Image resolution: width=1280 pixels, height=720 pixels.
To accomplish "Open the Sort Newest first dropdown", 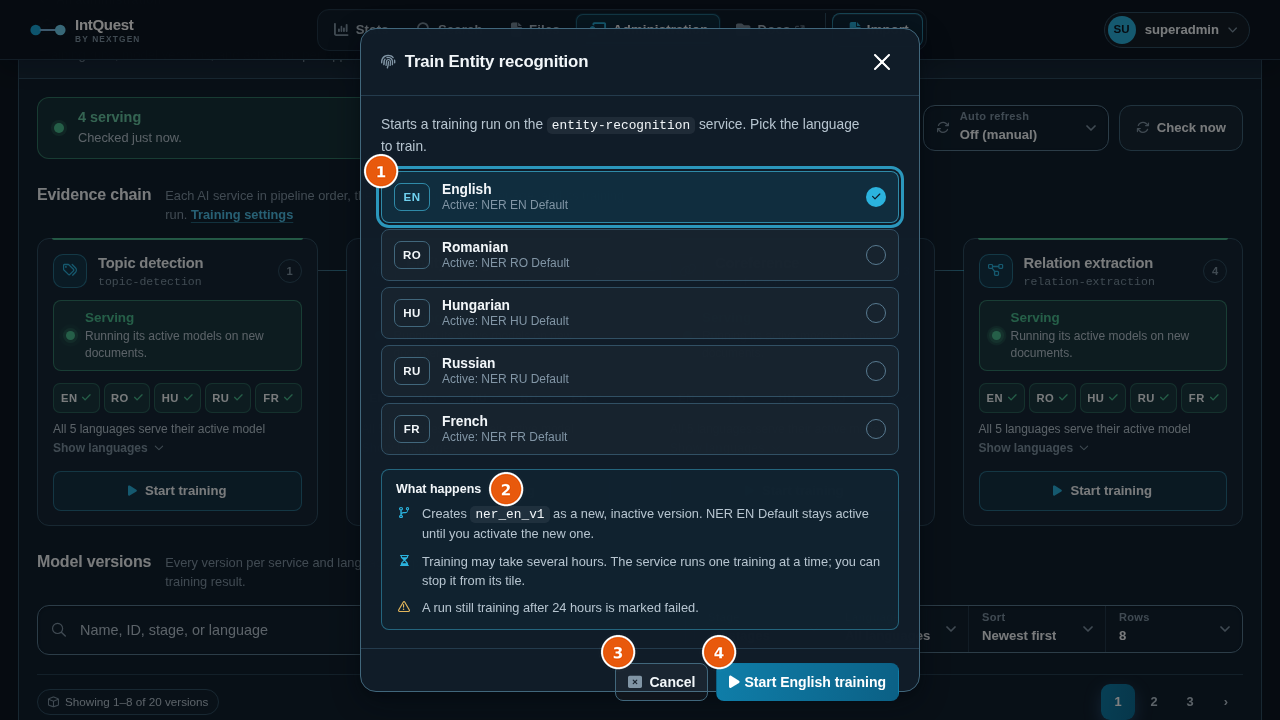I will point(1037,629).
